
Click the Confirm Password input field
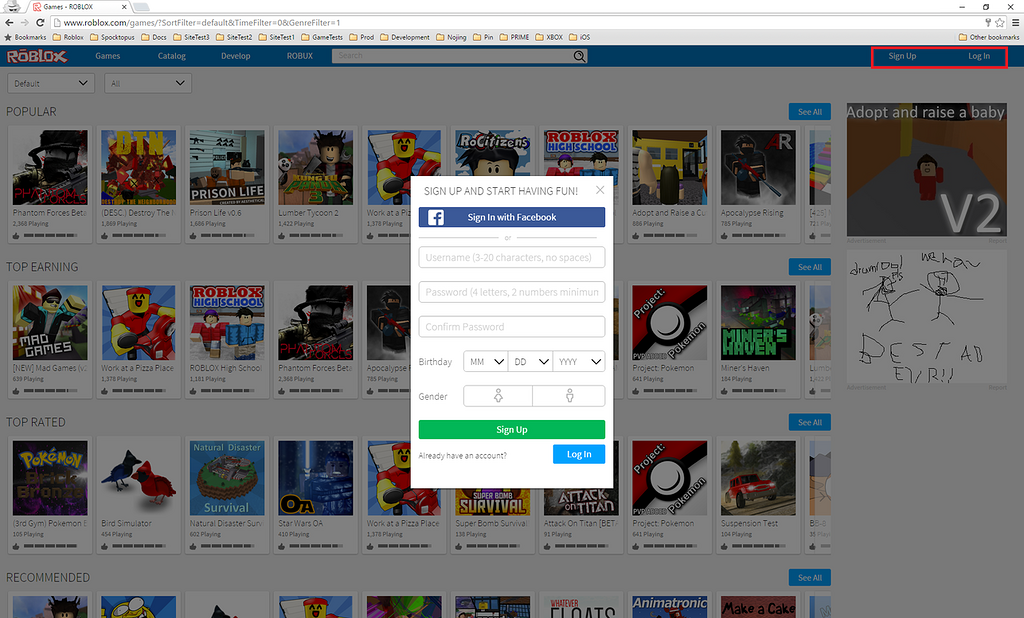pos(511,326)
